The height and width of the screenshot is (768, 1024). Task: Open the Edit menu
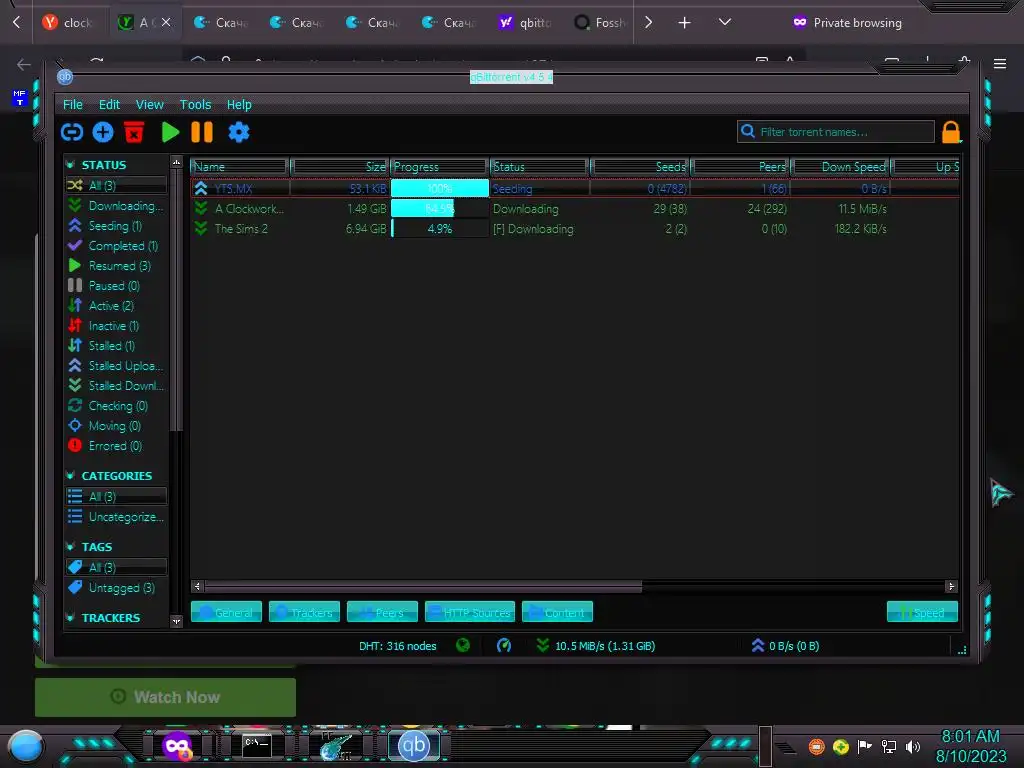click(109, 104)
